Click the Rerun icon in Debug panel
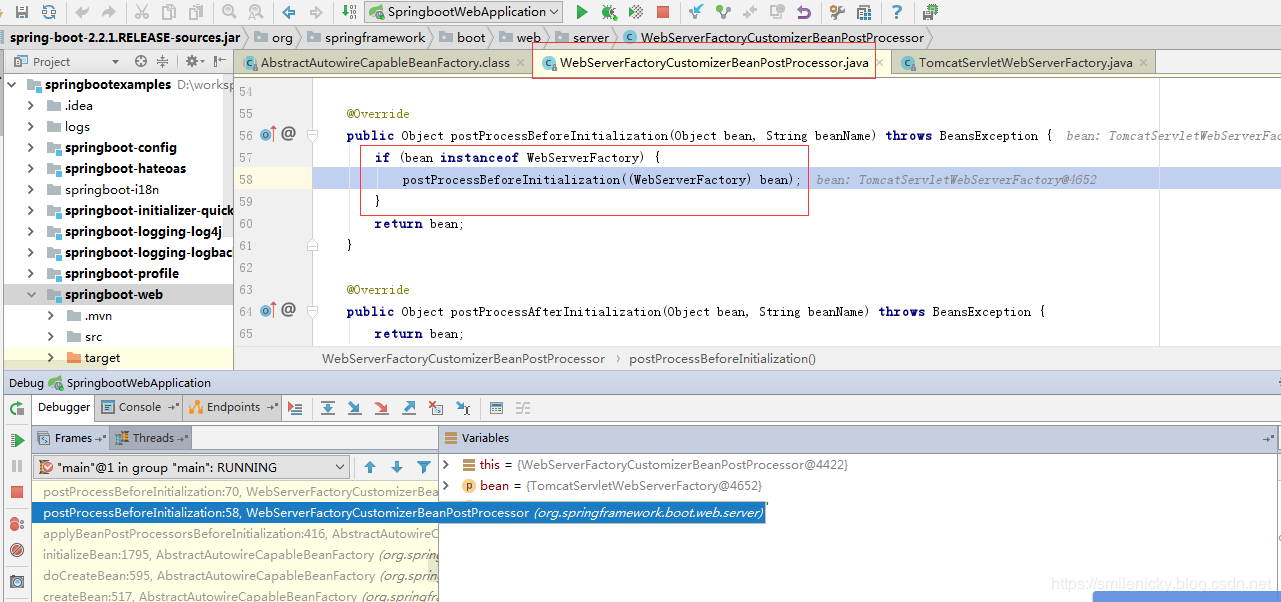The width and height of the screenshot is (1281, 602). pos(17,408)
